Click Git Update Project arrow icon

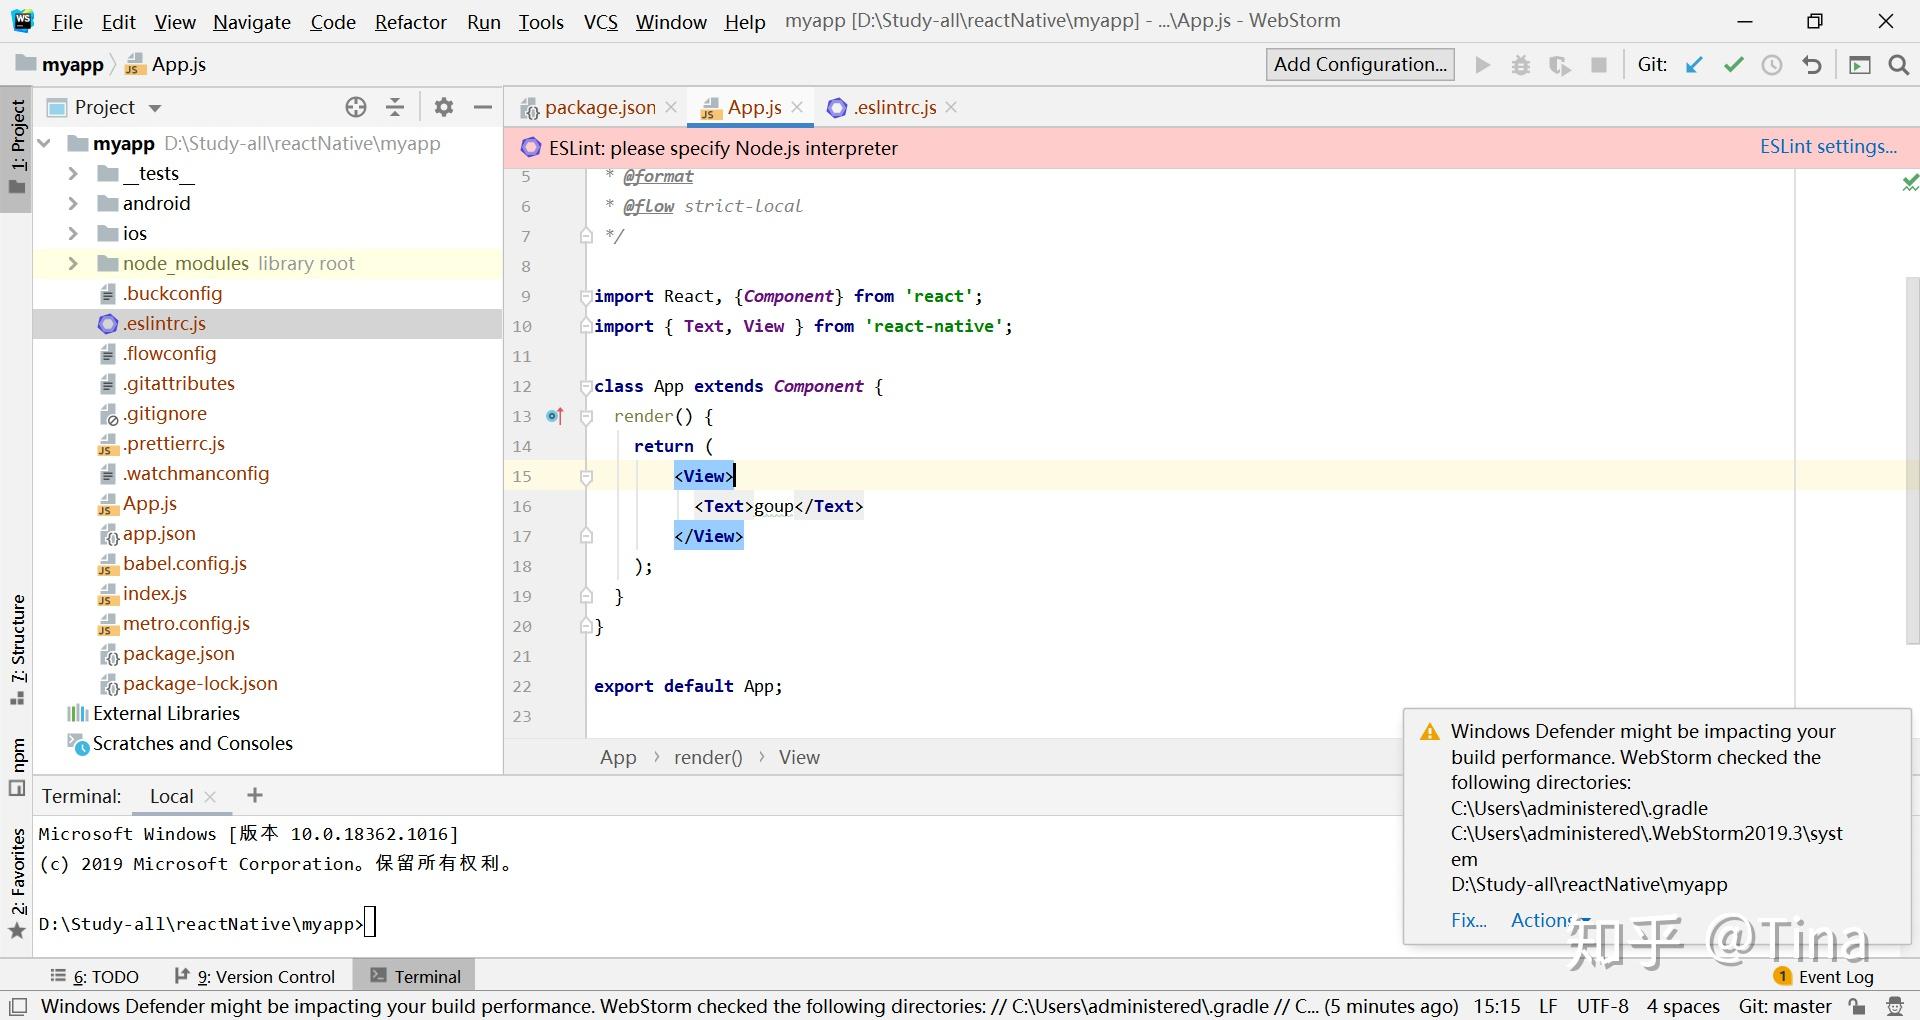pos(1694,65)
